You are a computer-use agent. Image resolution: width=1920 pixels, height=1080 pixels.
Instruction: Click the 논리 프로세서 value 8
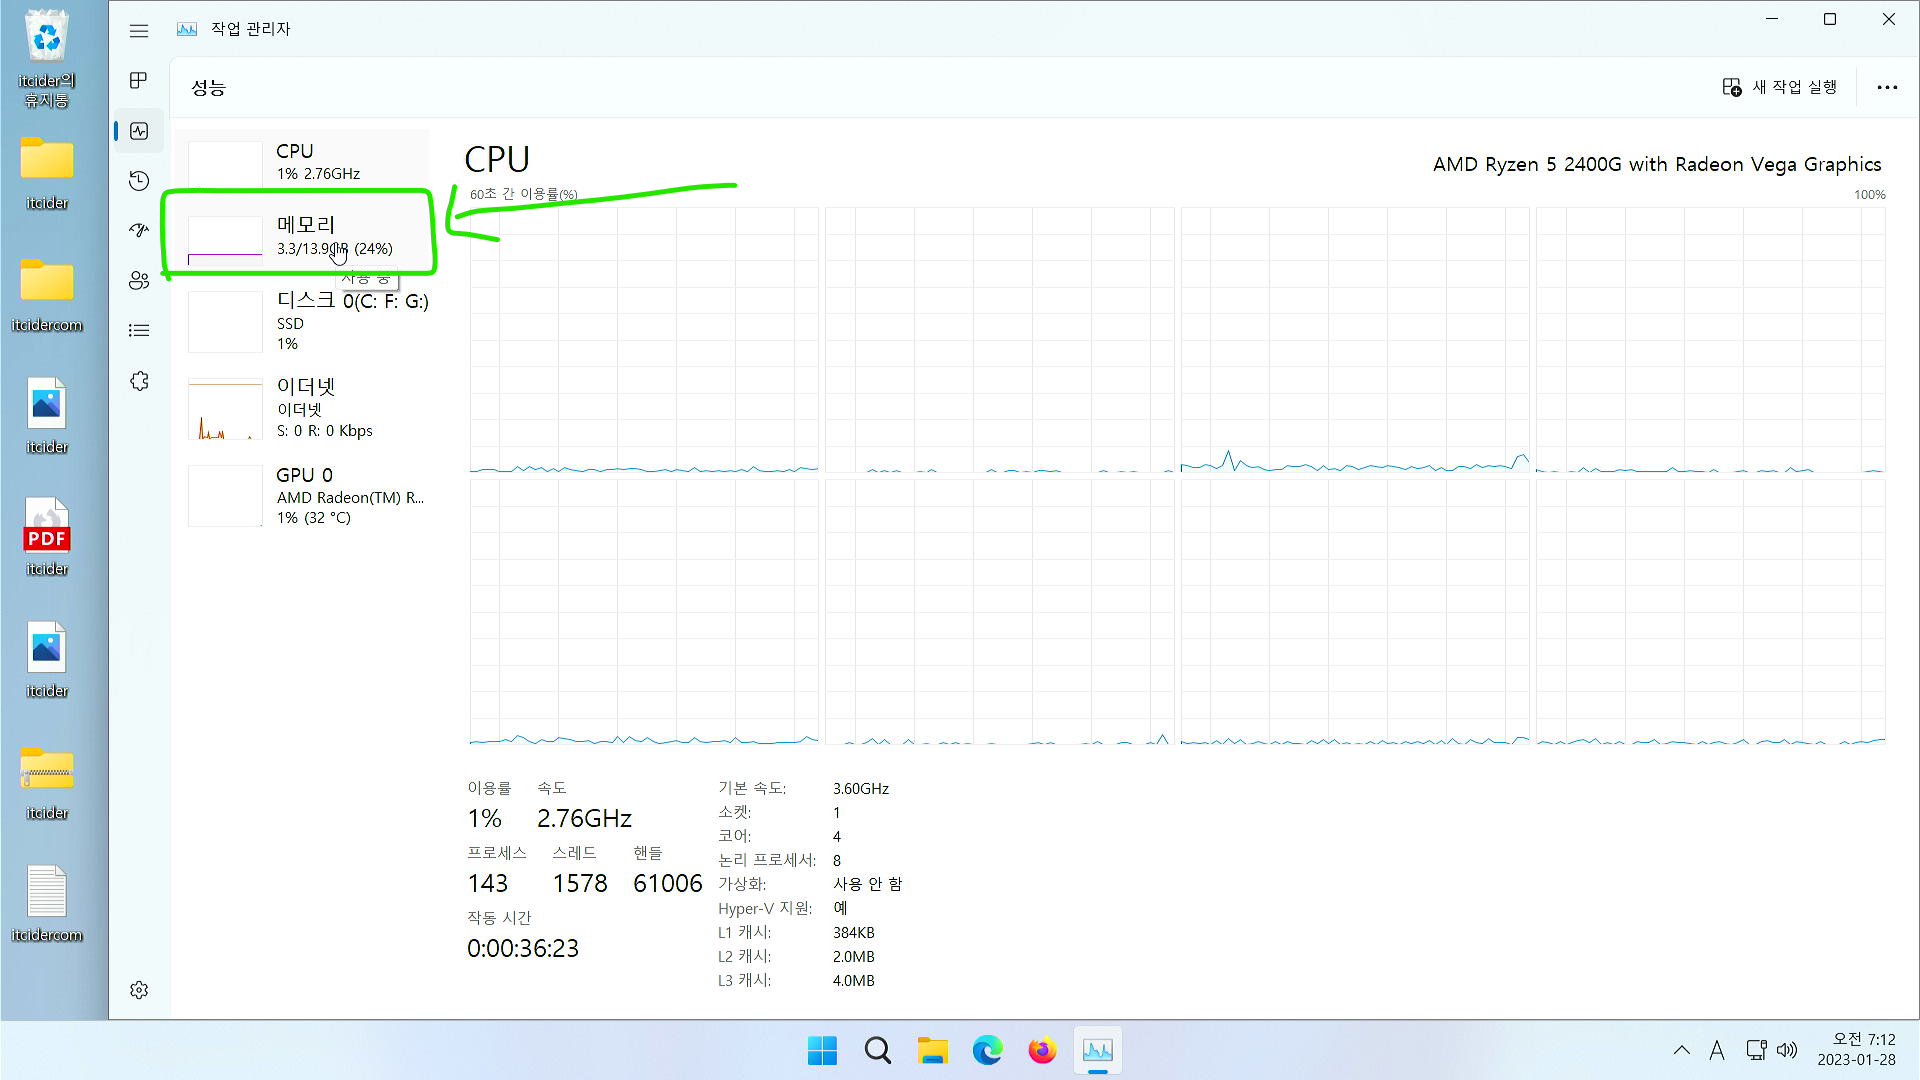tap(837, 861)
